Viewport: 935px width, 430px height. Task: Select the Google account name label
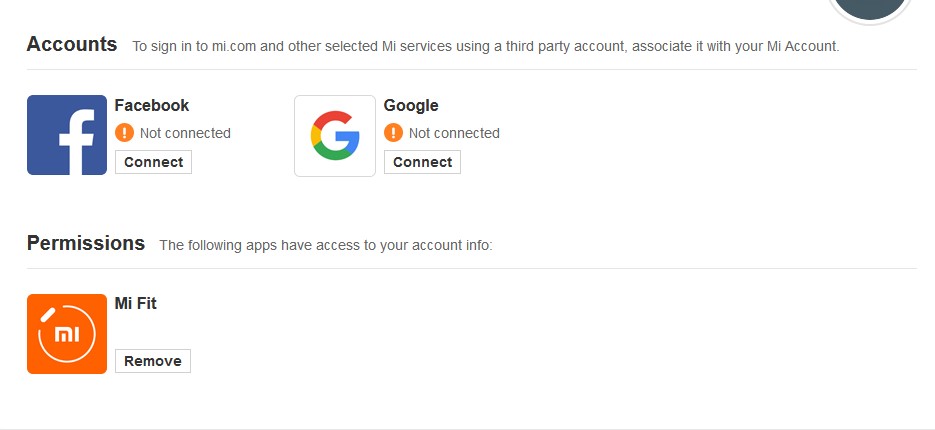click(x=411, y=105)
